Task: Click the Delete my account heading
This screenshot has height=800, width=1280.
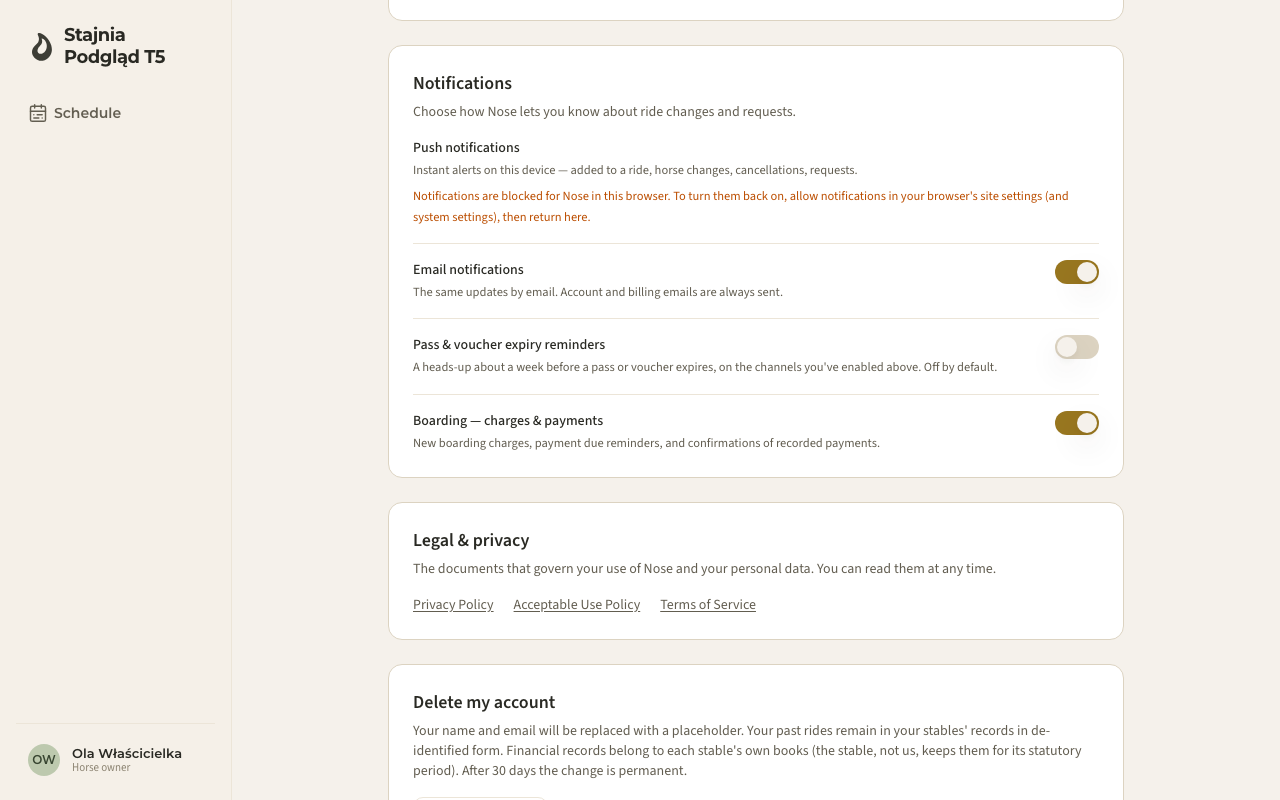Action: 484,702
